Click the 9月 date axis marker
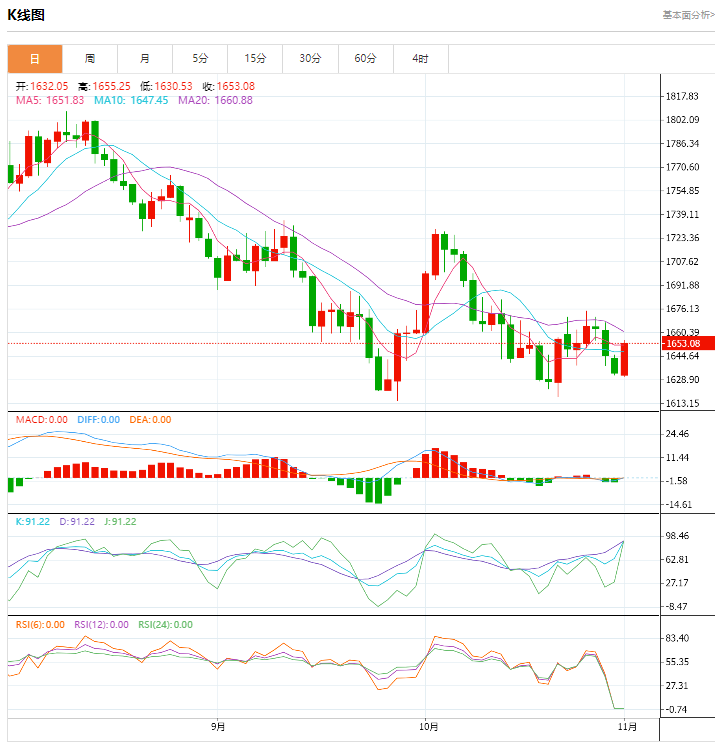Viewport: 715px width, 747px height. 218,725
